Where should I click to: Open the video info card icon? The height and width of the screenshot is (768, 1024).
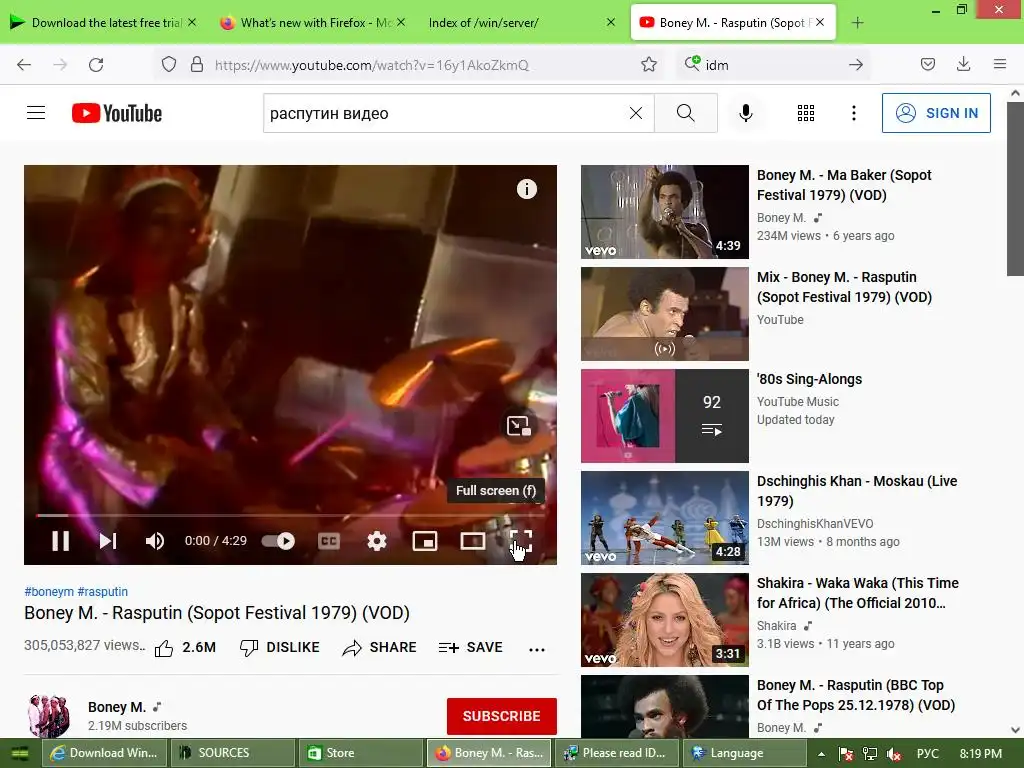(x=527, y=189)
